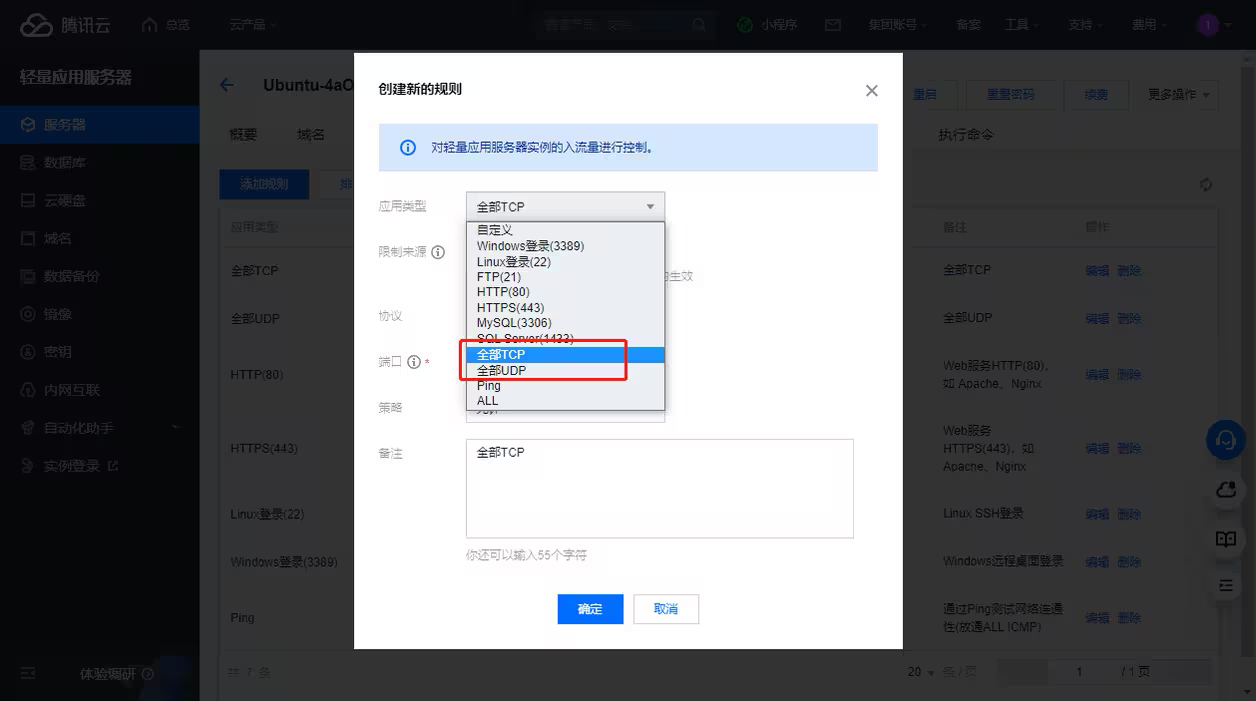Select FTP(21) in the dropdown list
The width and height of the screenshot is (1256, 701).
coord(565,277)
